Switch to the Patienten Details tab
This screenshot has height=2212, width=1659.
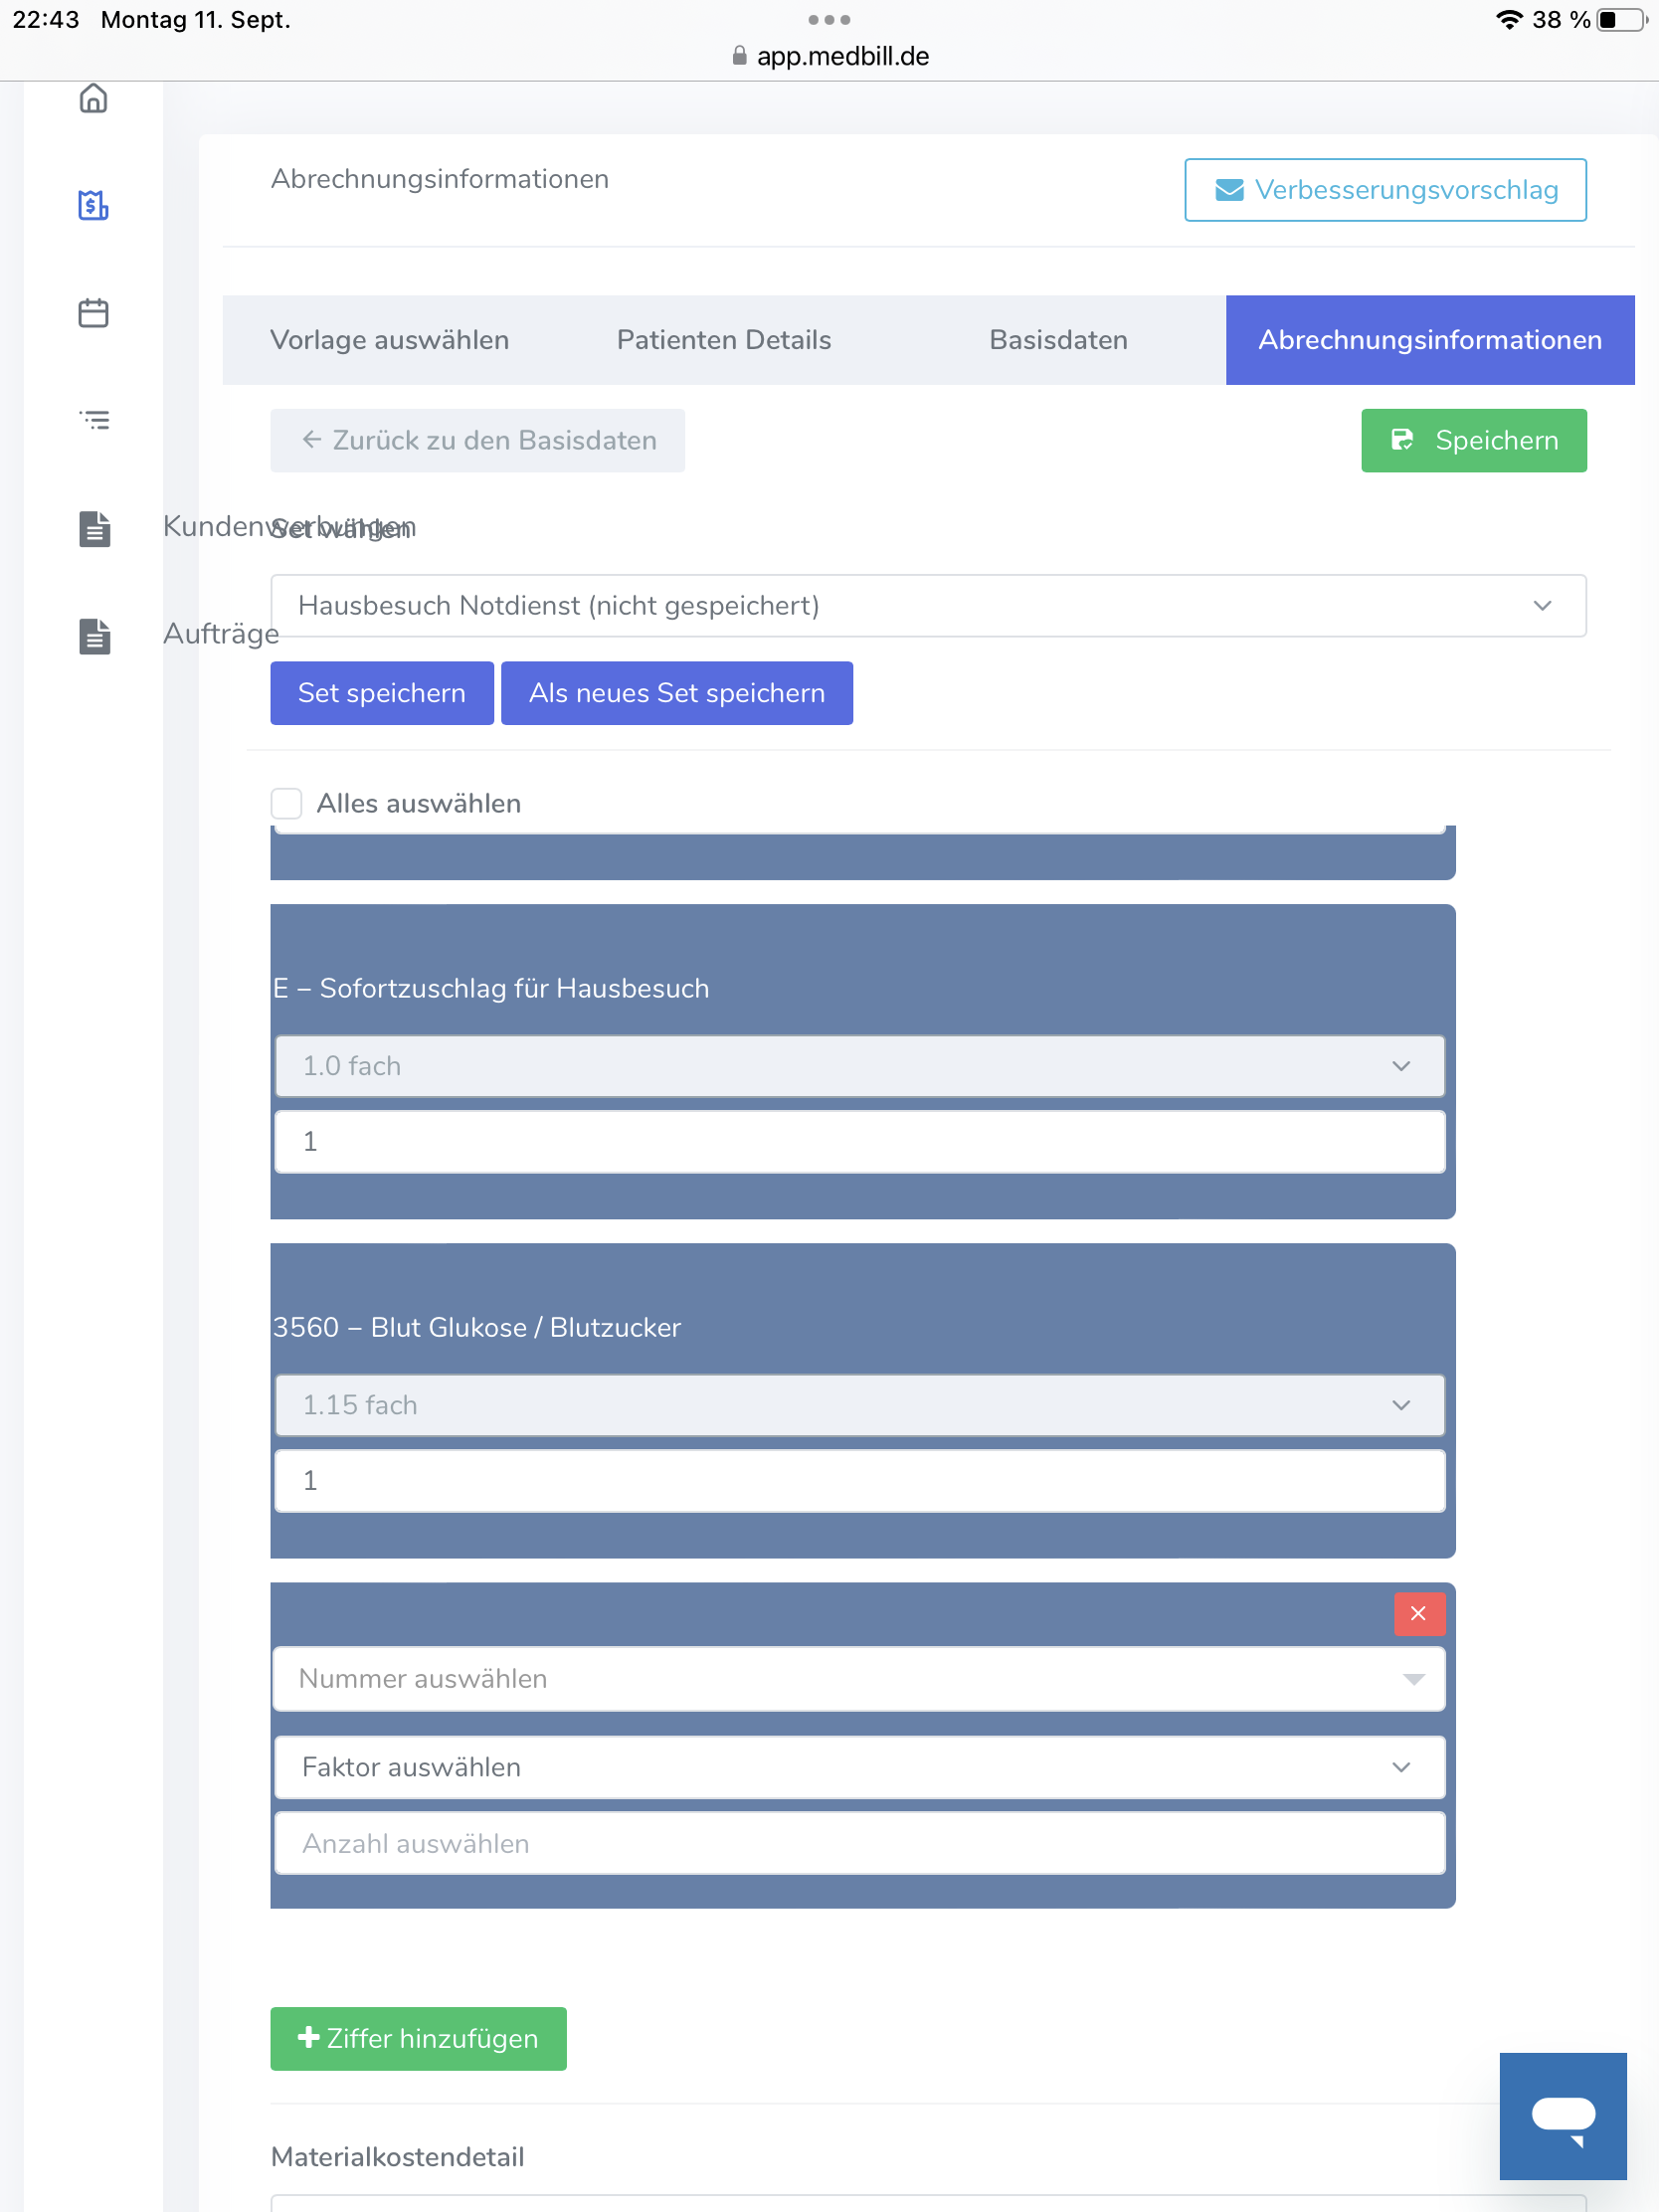coord(723,340)
